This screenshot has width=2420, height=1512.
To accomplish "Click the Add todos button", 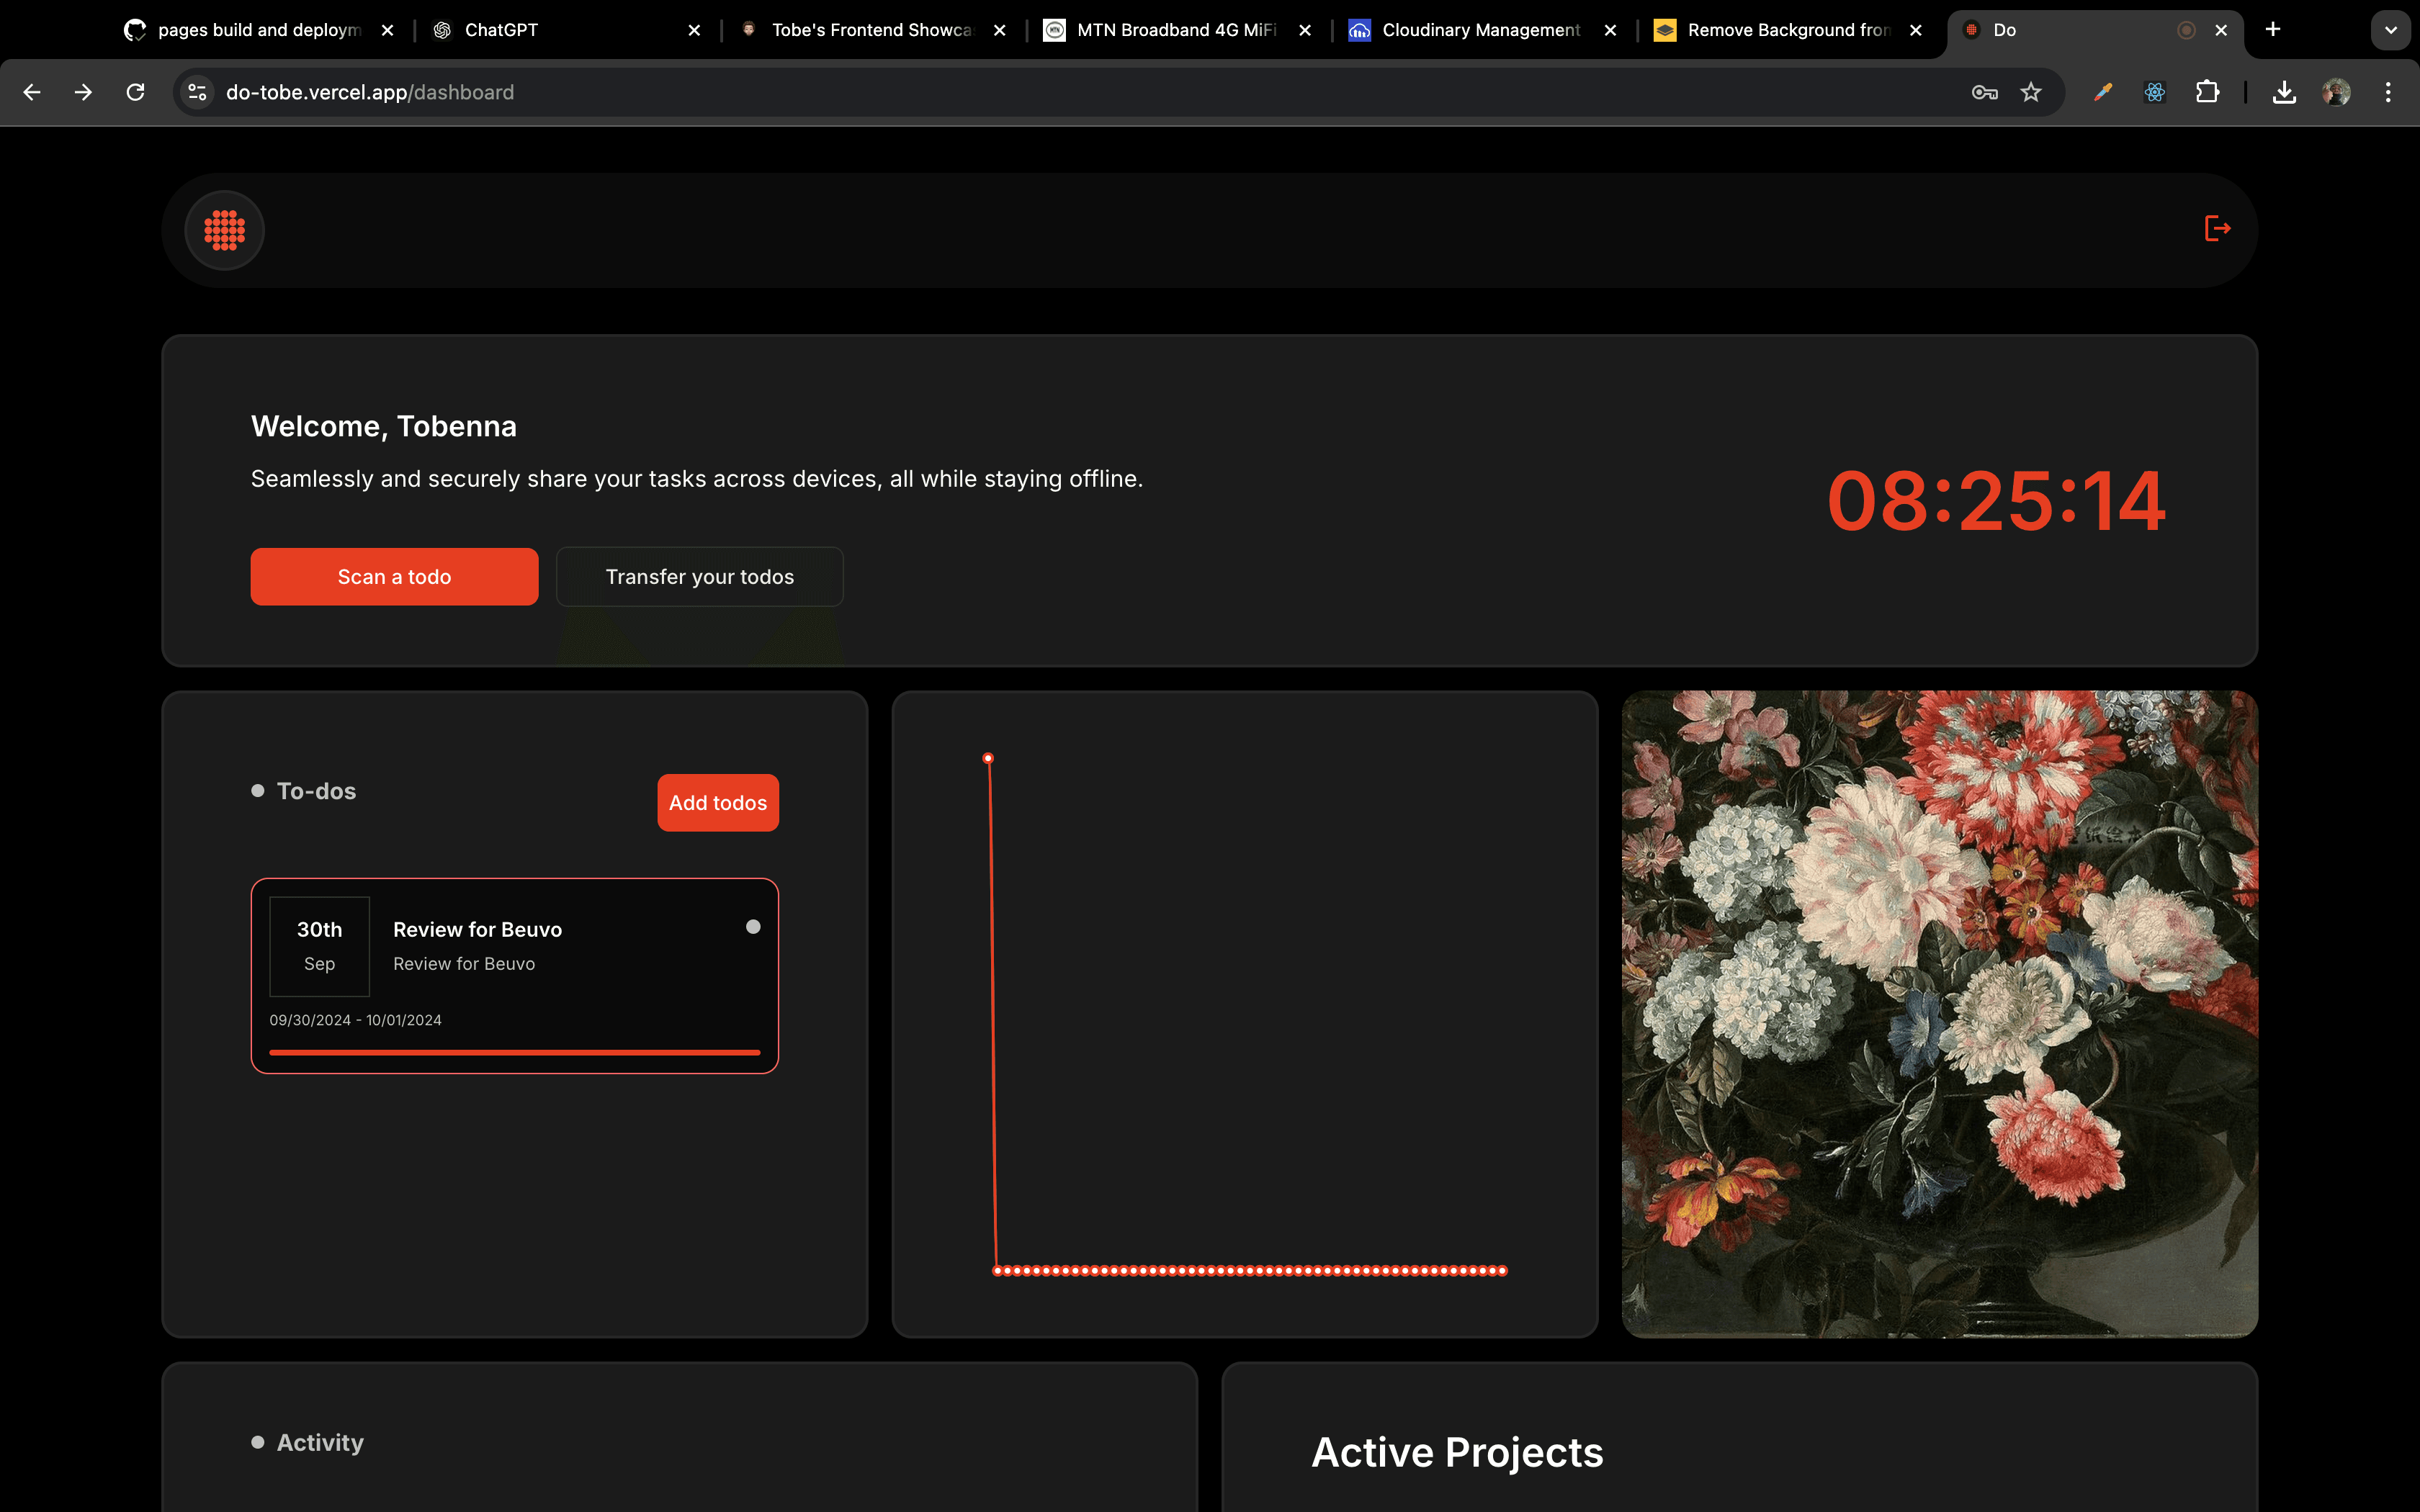I will [718, 803].
